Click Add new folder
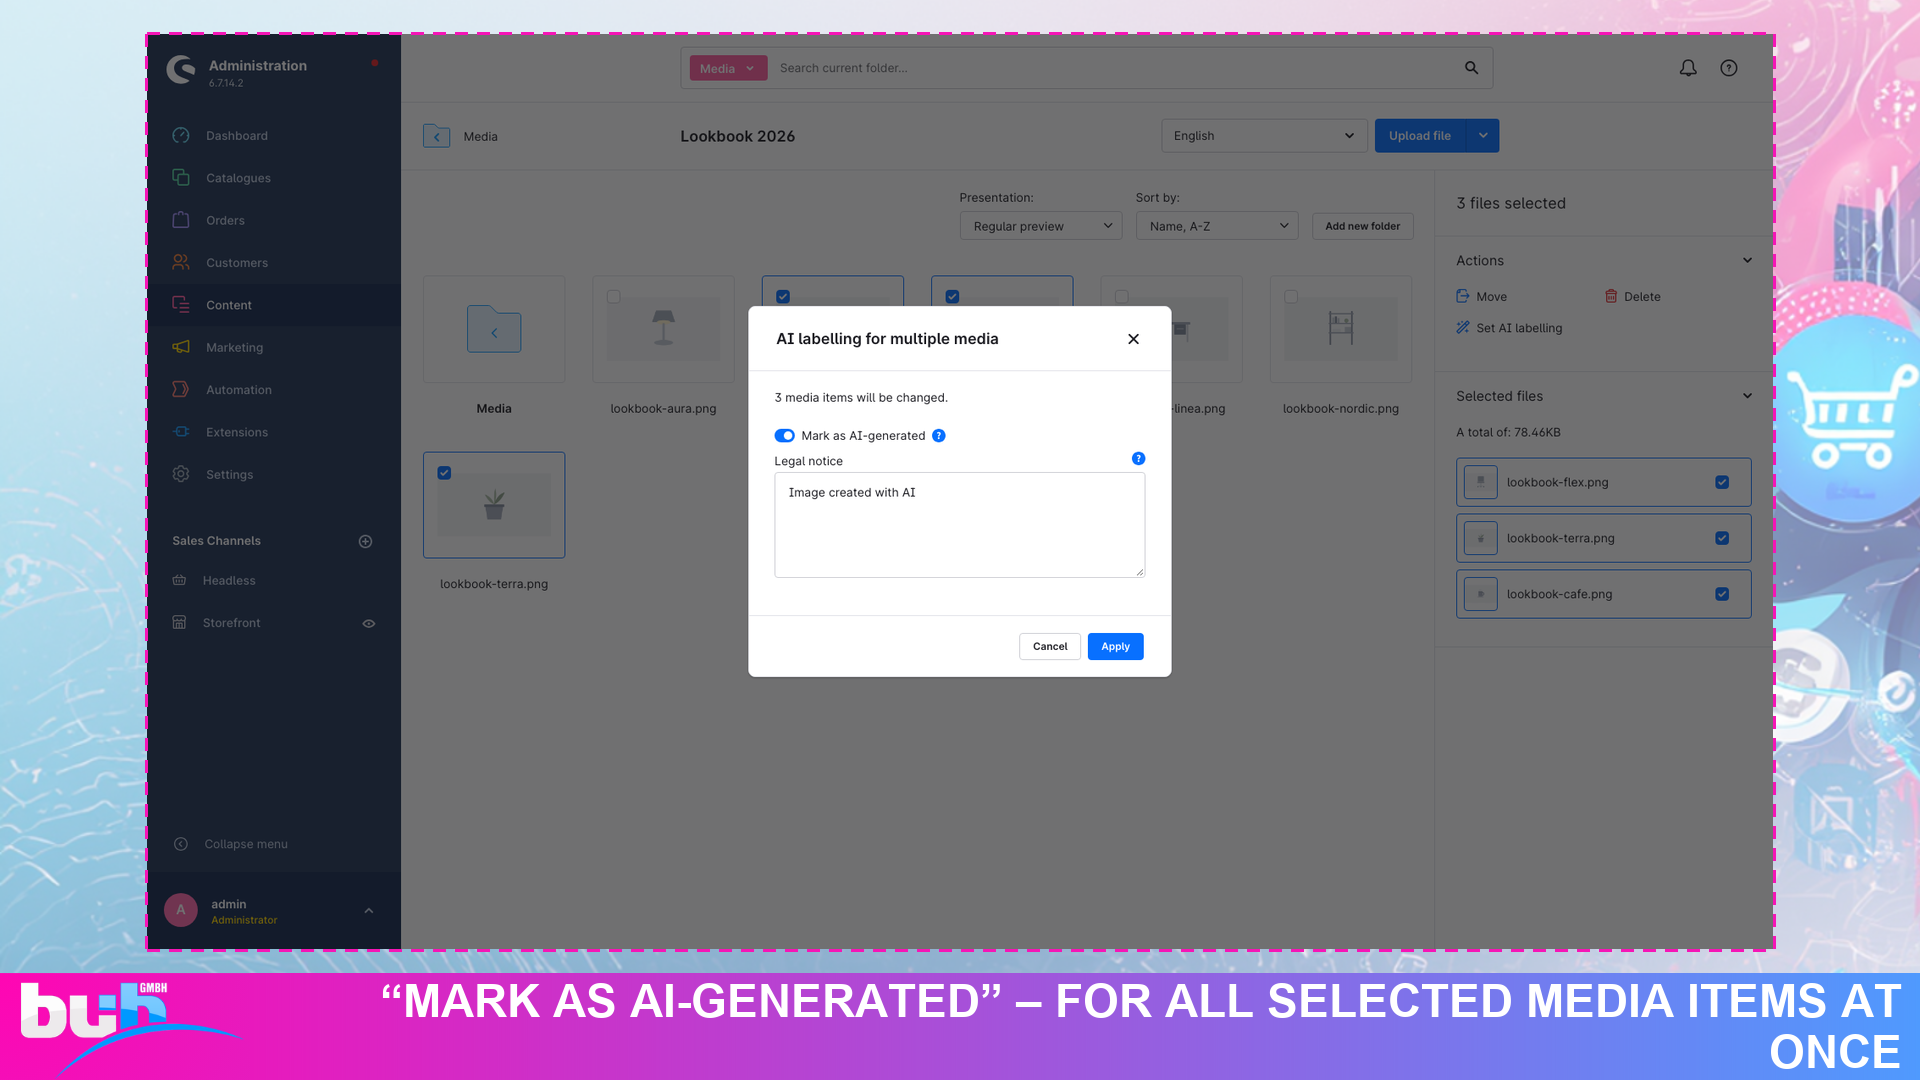The width and height of the screenshot is (1920, 1080). (x=1362, y=226)
